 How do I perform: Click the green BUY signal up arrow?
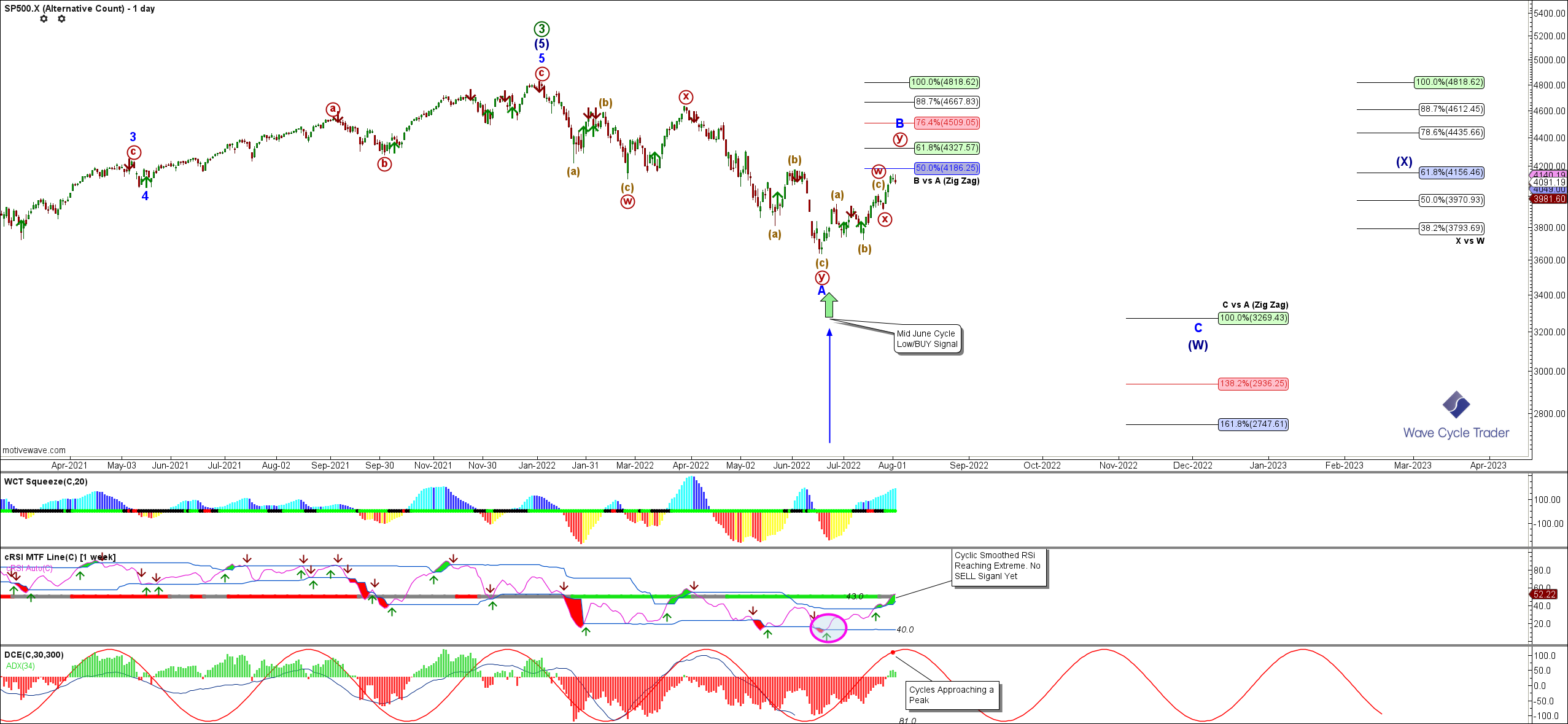tap(829, 306)
